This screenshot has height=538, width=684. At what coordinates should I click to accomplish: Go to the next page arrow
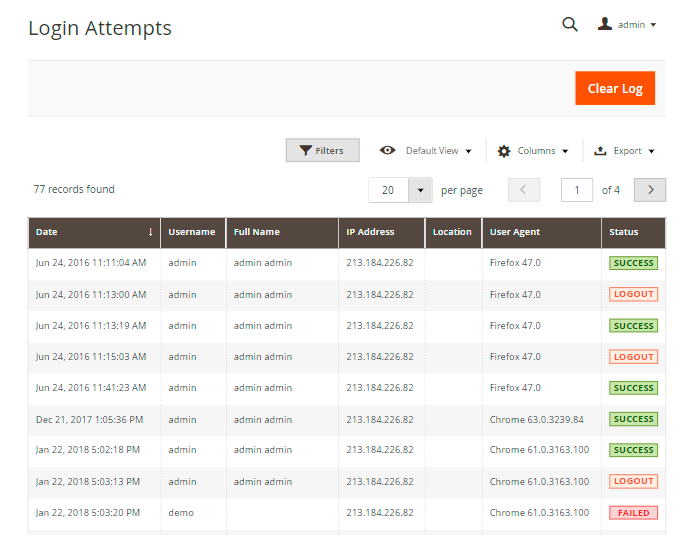[x=650, y=190]
